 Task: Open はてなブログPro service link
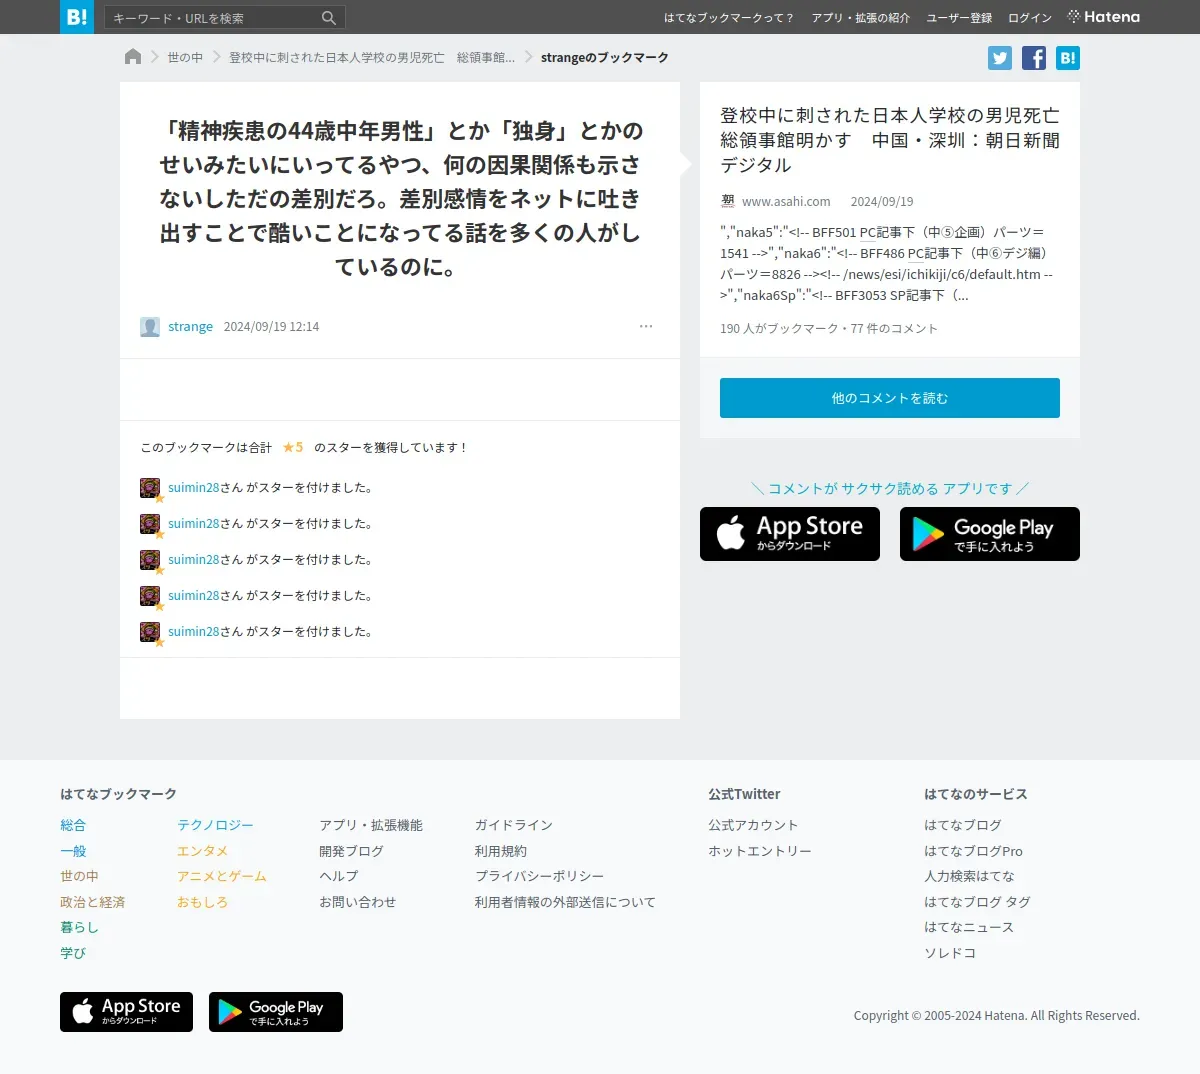[973, 851]
